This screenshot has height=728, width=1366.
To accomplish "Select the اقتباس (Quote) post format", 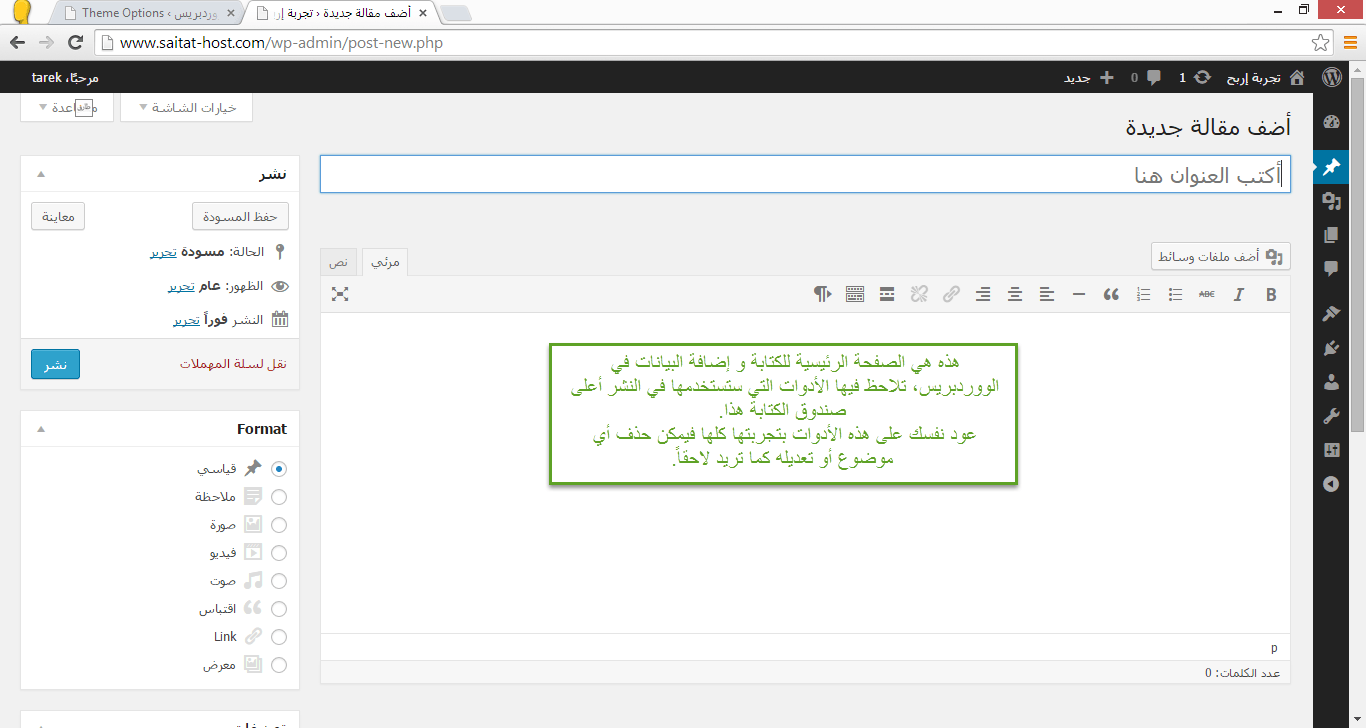I will coord(279,608).
